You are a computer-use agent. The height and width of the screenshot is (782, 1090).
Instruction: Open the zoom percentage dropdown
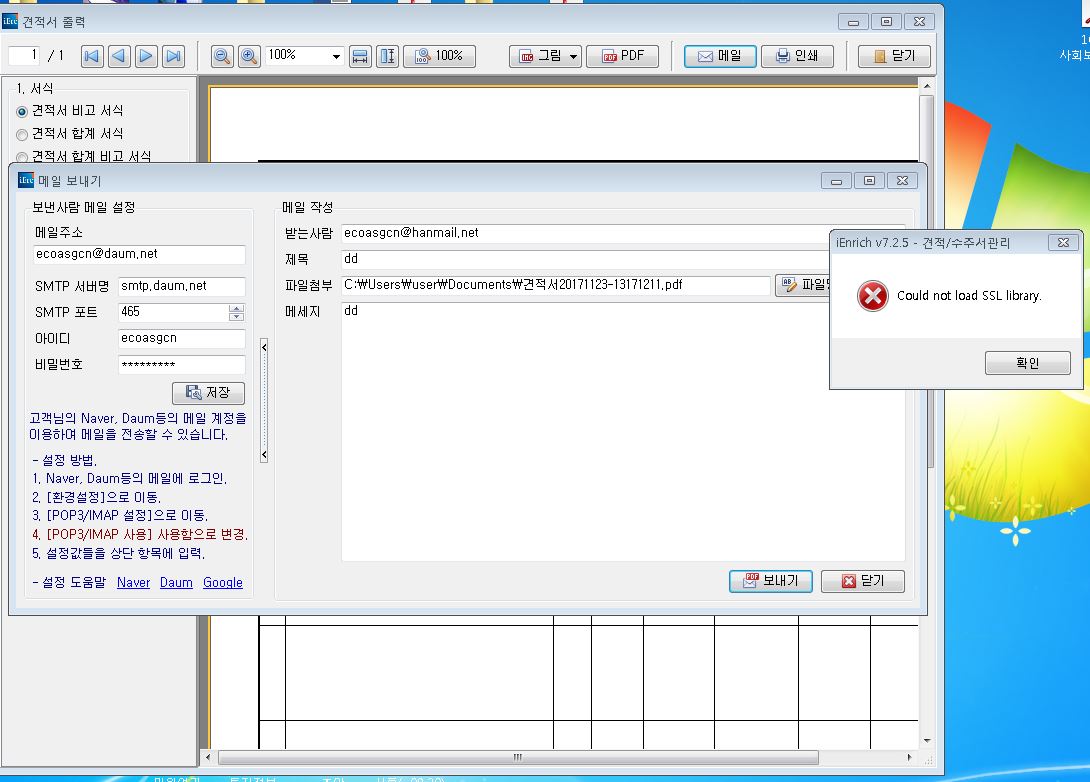point(335,56)
